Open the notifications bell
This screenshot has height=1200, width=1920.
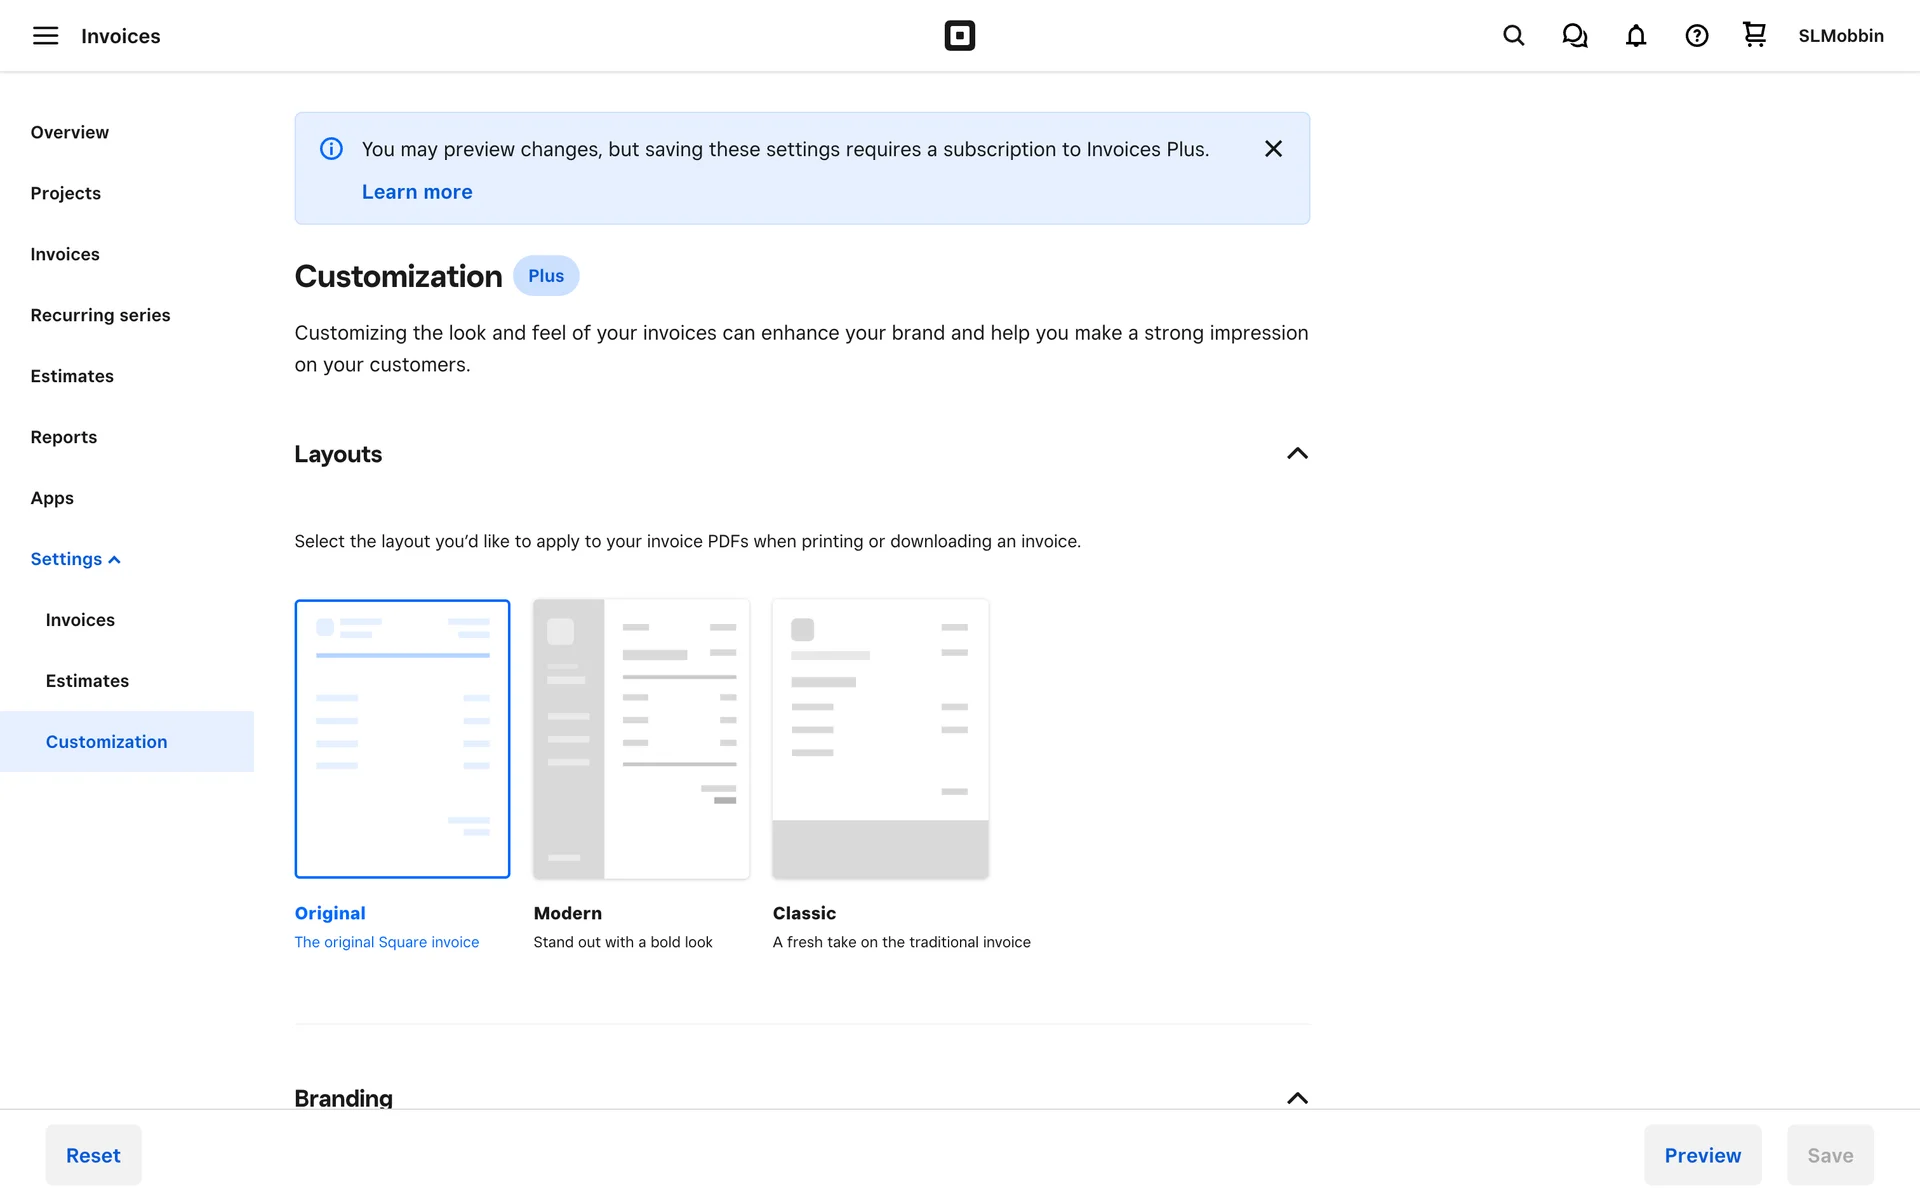(x=1635, y=36)
